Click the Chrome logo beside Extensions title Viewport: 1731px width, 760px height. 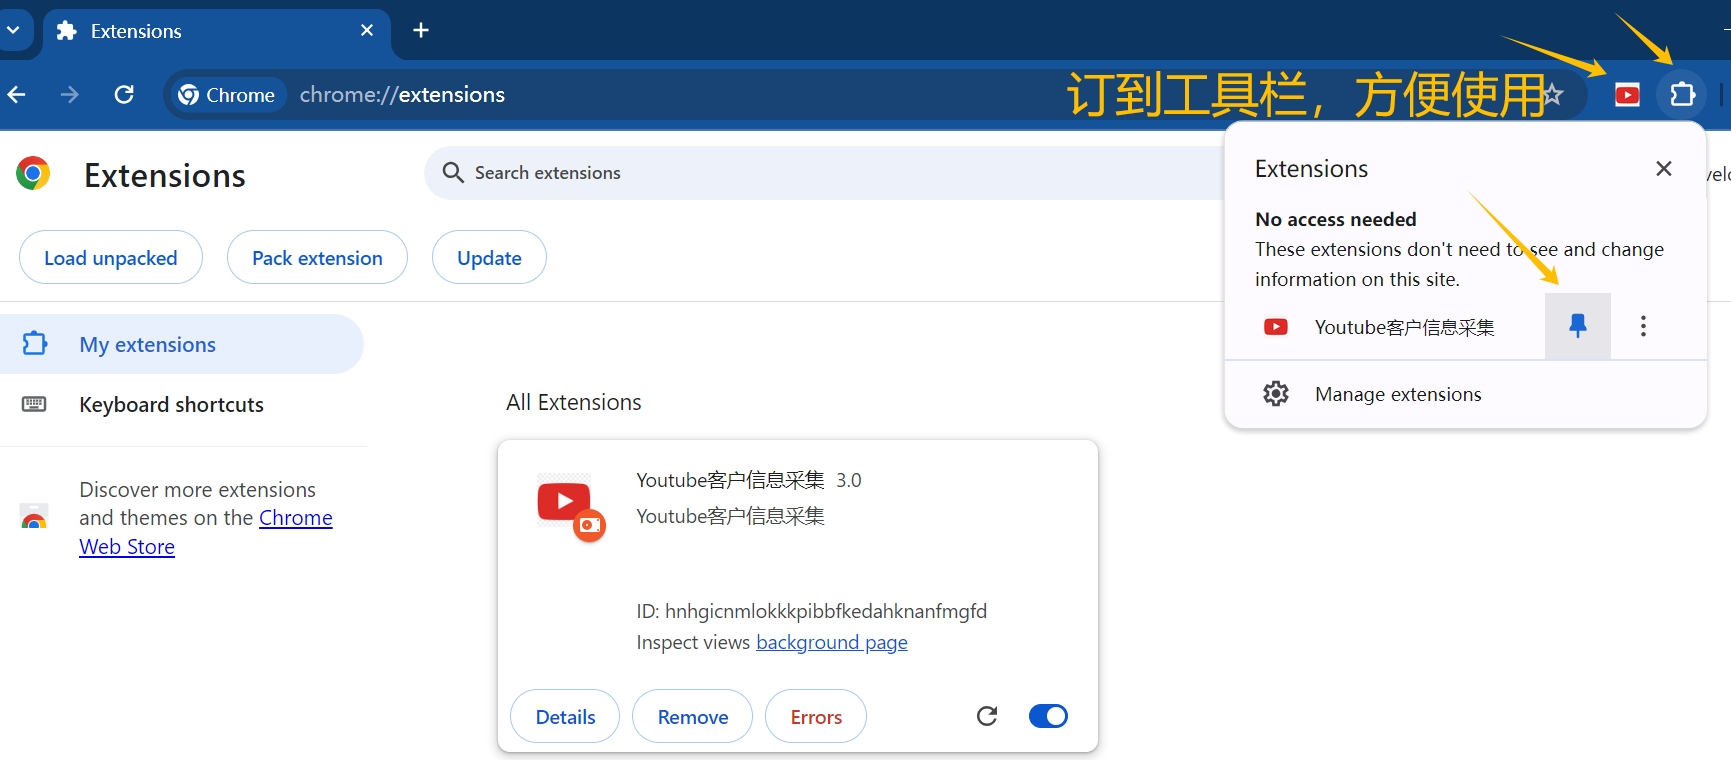pyautogui.click(x=33, y=173)
